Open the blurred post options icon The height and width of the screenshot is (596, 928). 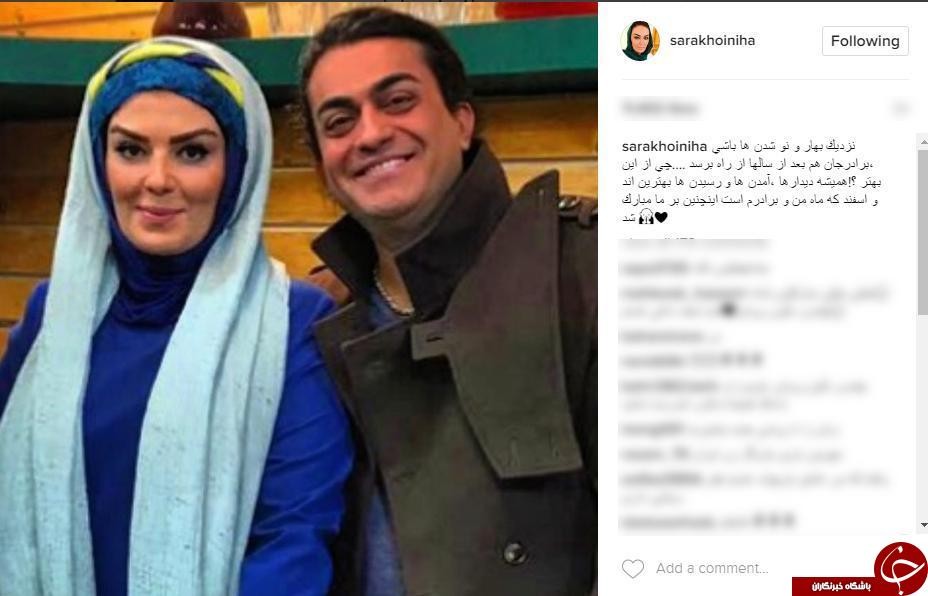click(900, 108)
